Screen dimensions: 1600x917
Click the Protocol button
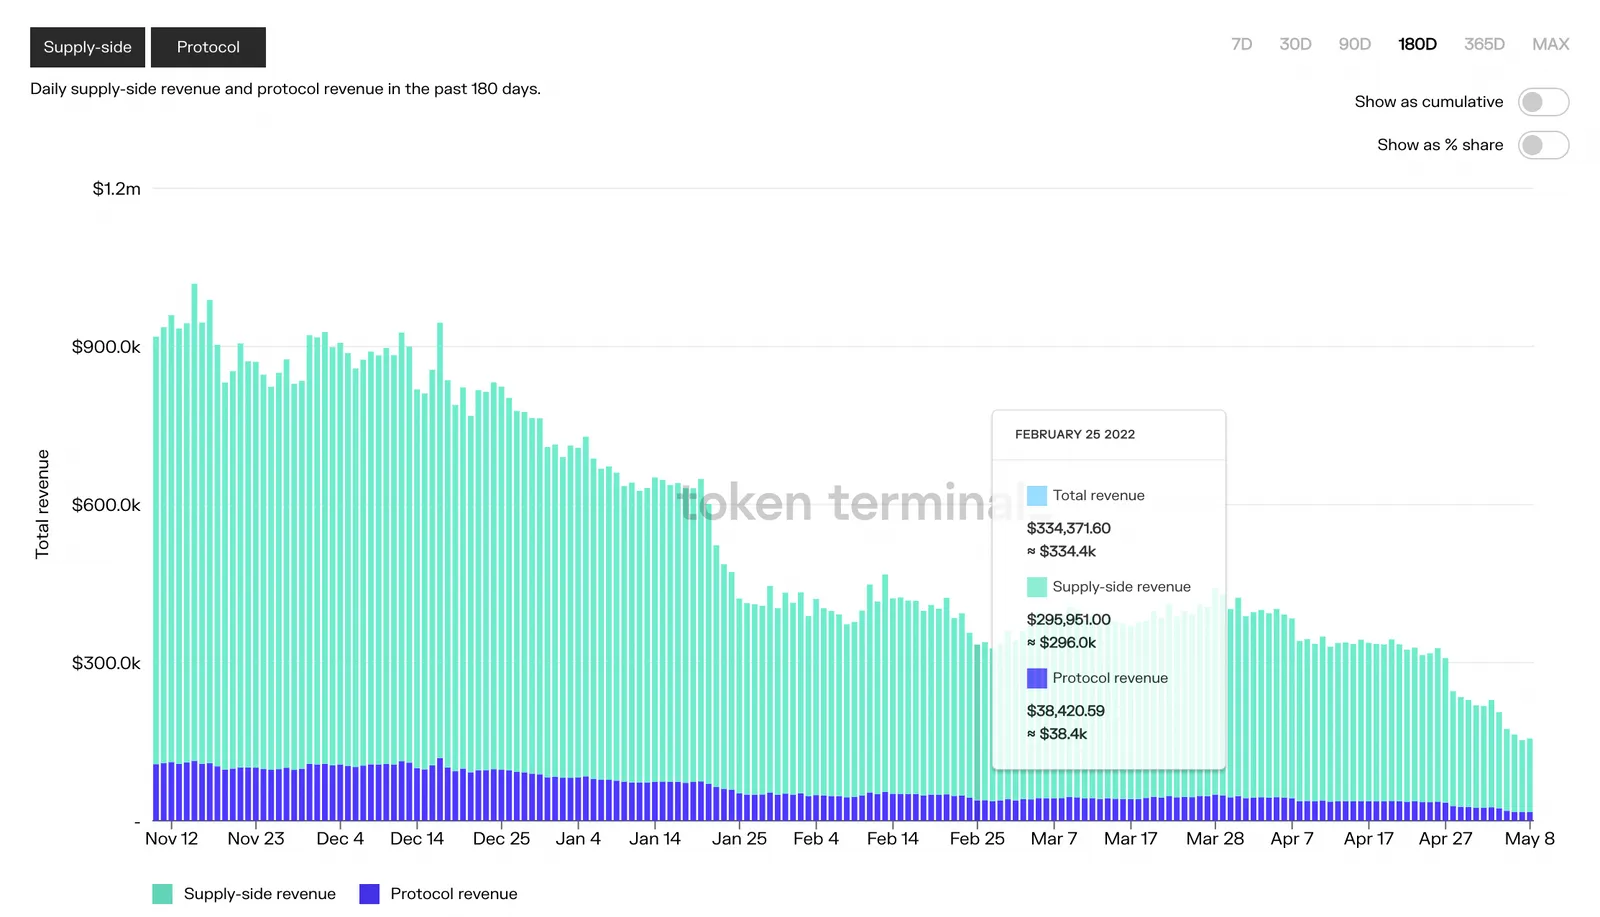(x=208, y=47)
